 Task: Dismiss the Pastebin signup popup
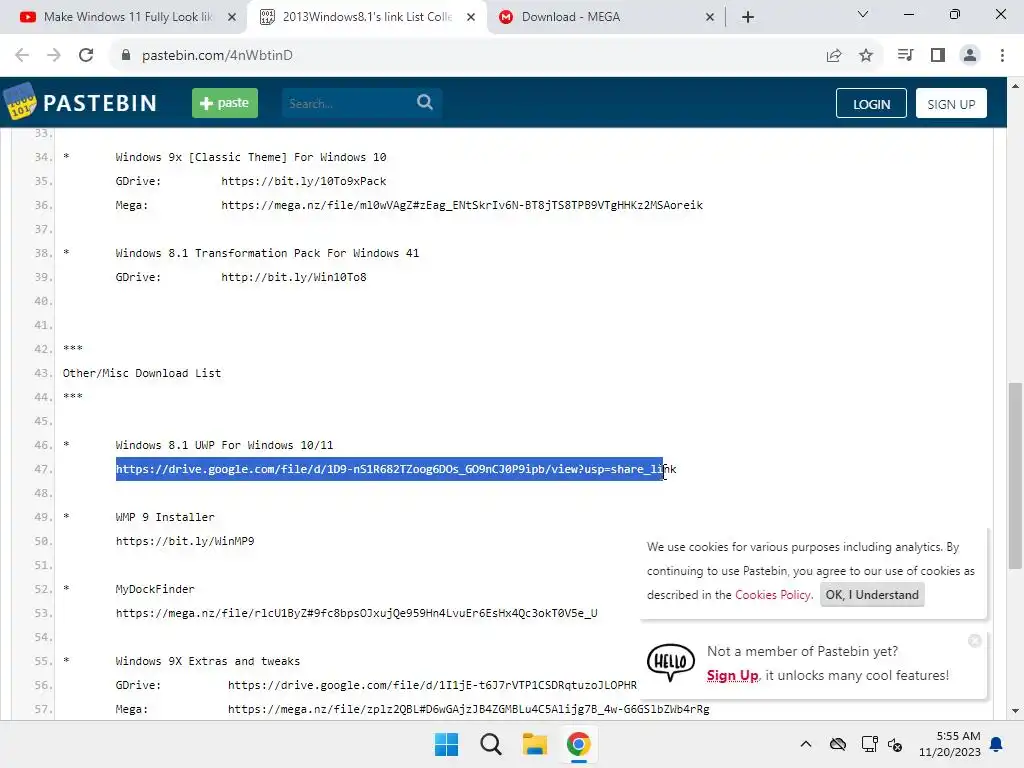pos(974,641)
